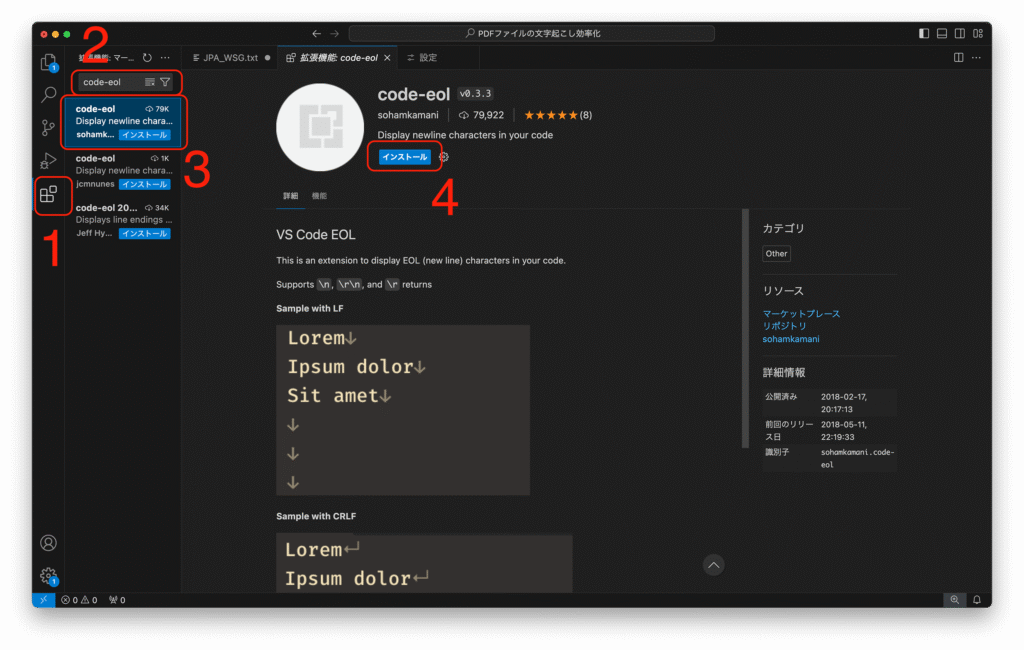
Task: Click the zoom magnifier status bar icon
Action: click(x=955, y=600)
